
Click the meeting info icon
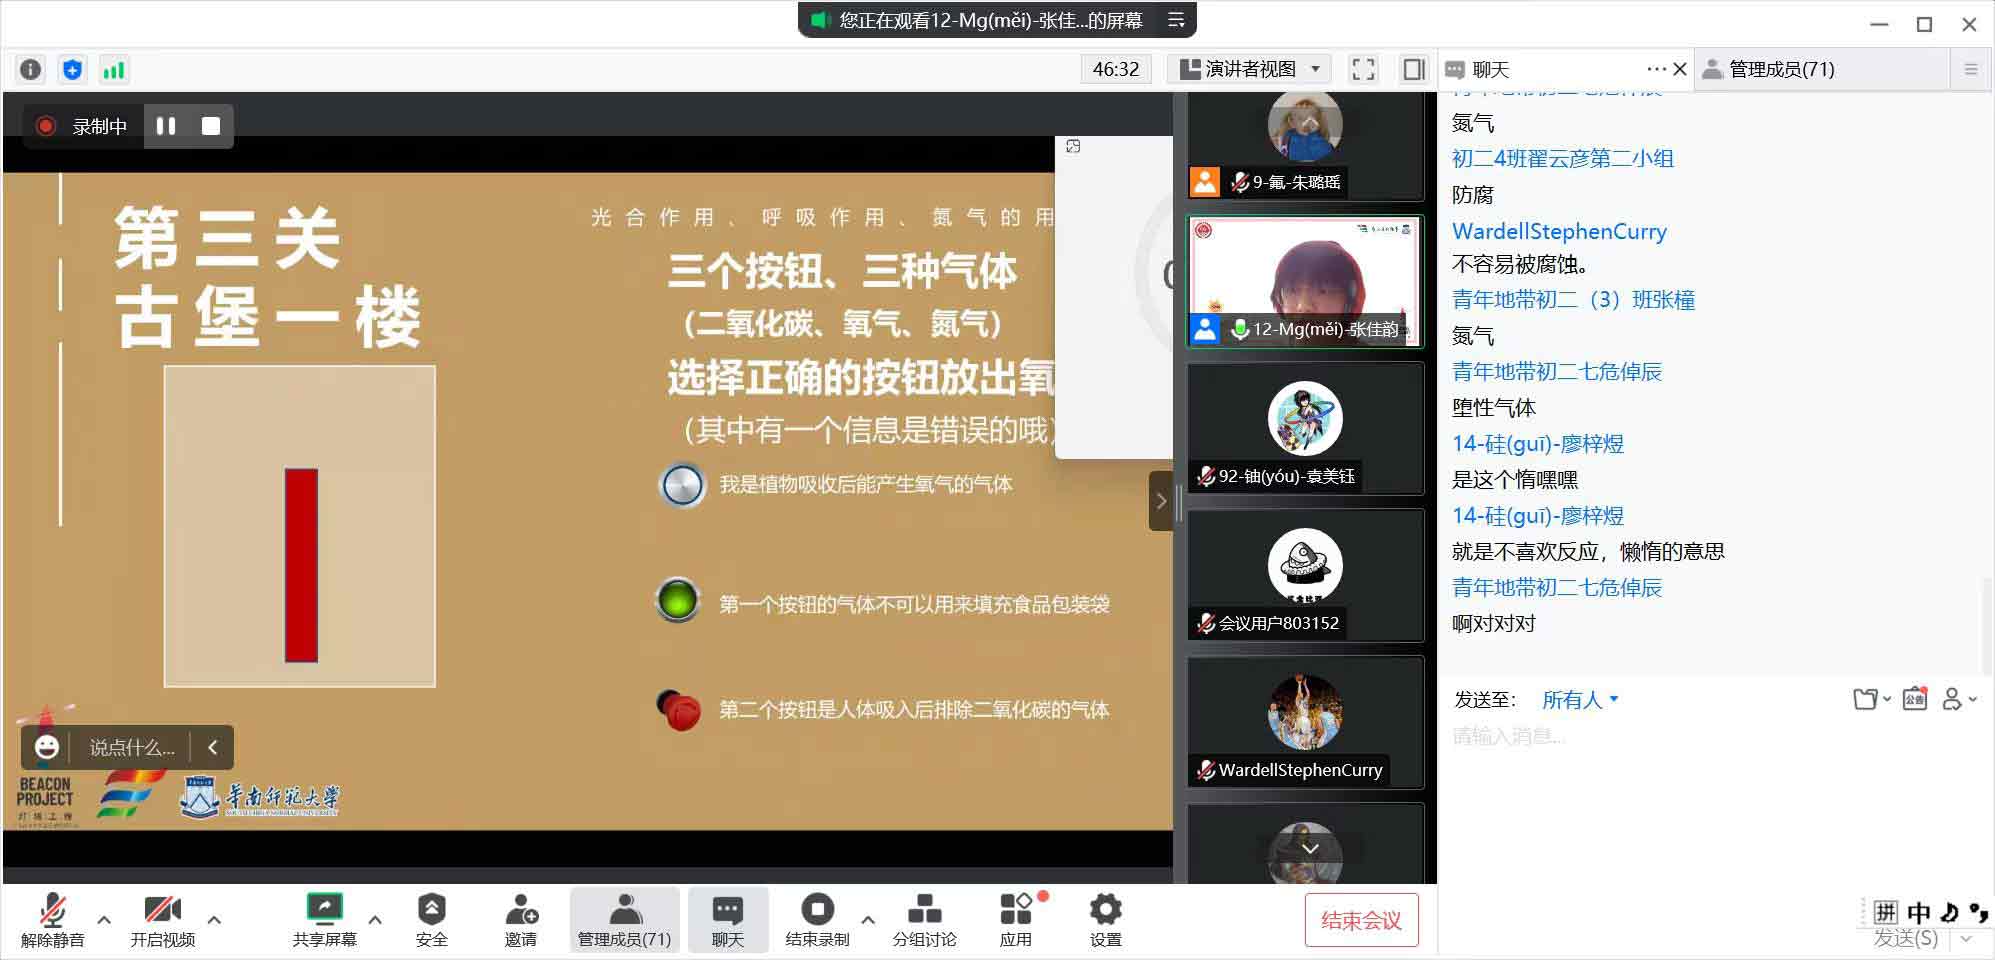click(31, 69)
